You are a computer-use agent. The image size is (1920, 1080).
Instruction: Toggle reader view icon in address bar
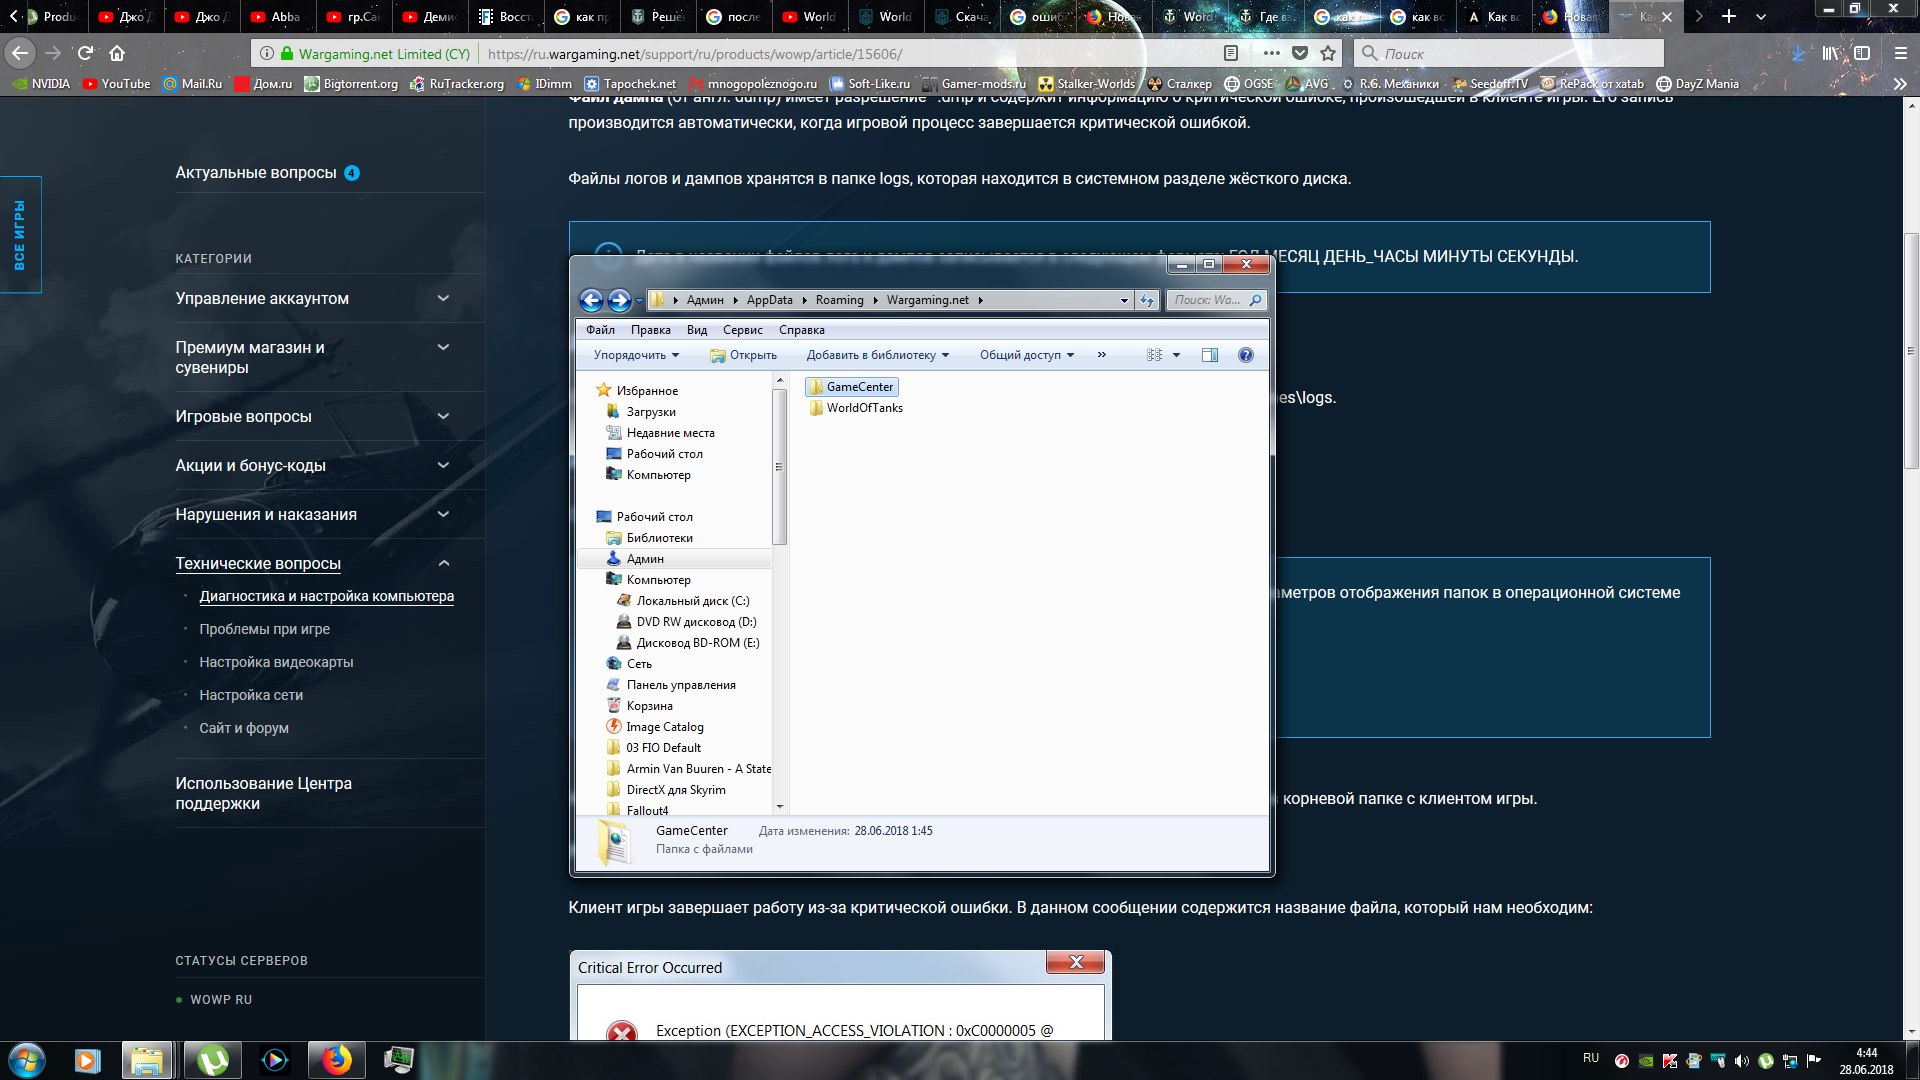1231,54
